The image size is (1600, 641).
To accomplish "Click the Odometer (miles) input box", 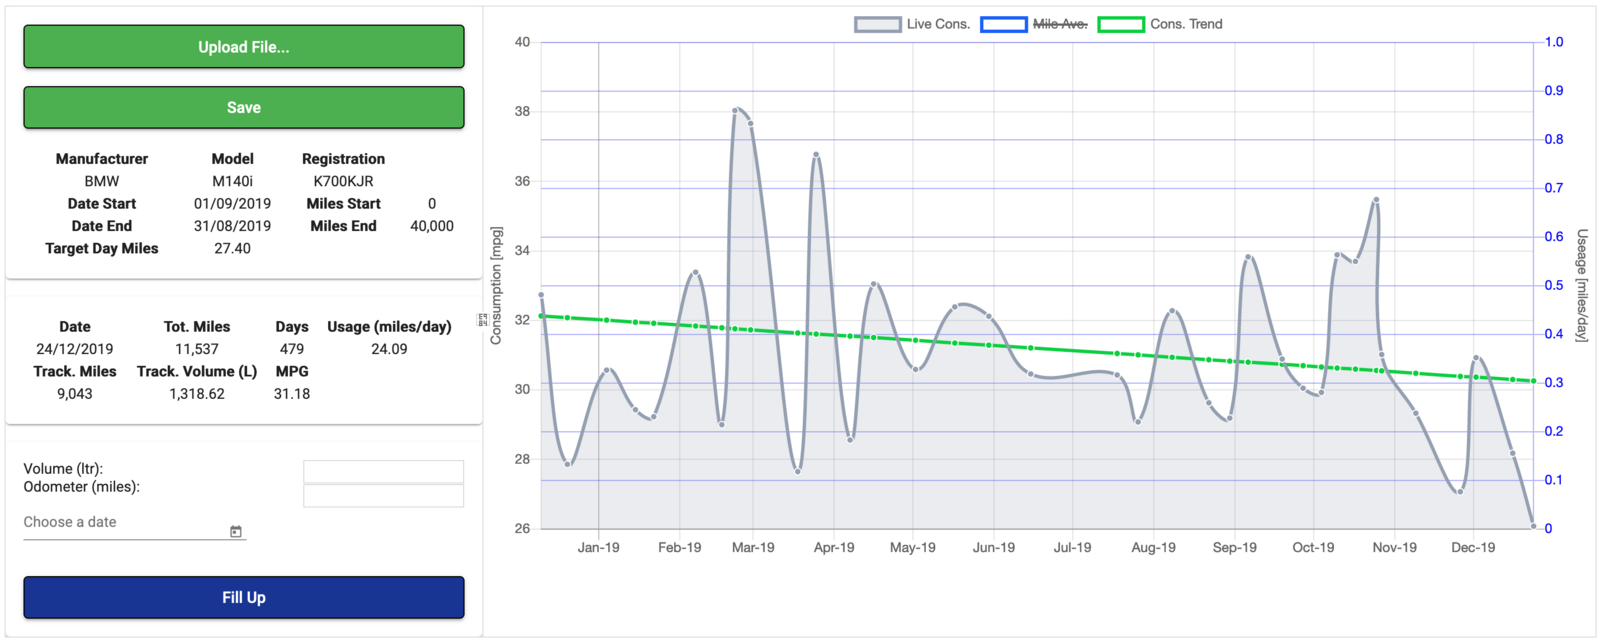I will pos(383,496).
